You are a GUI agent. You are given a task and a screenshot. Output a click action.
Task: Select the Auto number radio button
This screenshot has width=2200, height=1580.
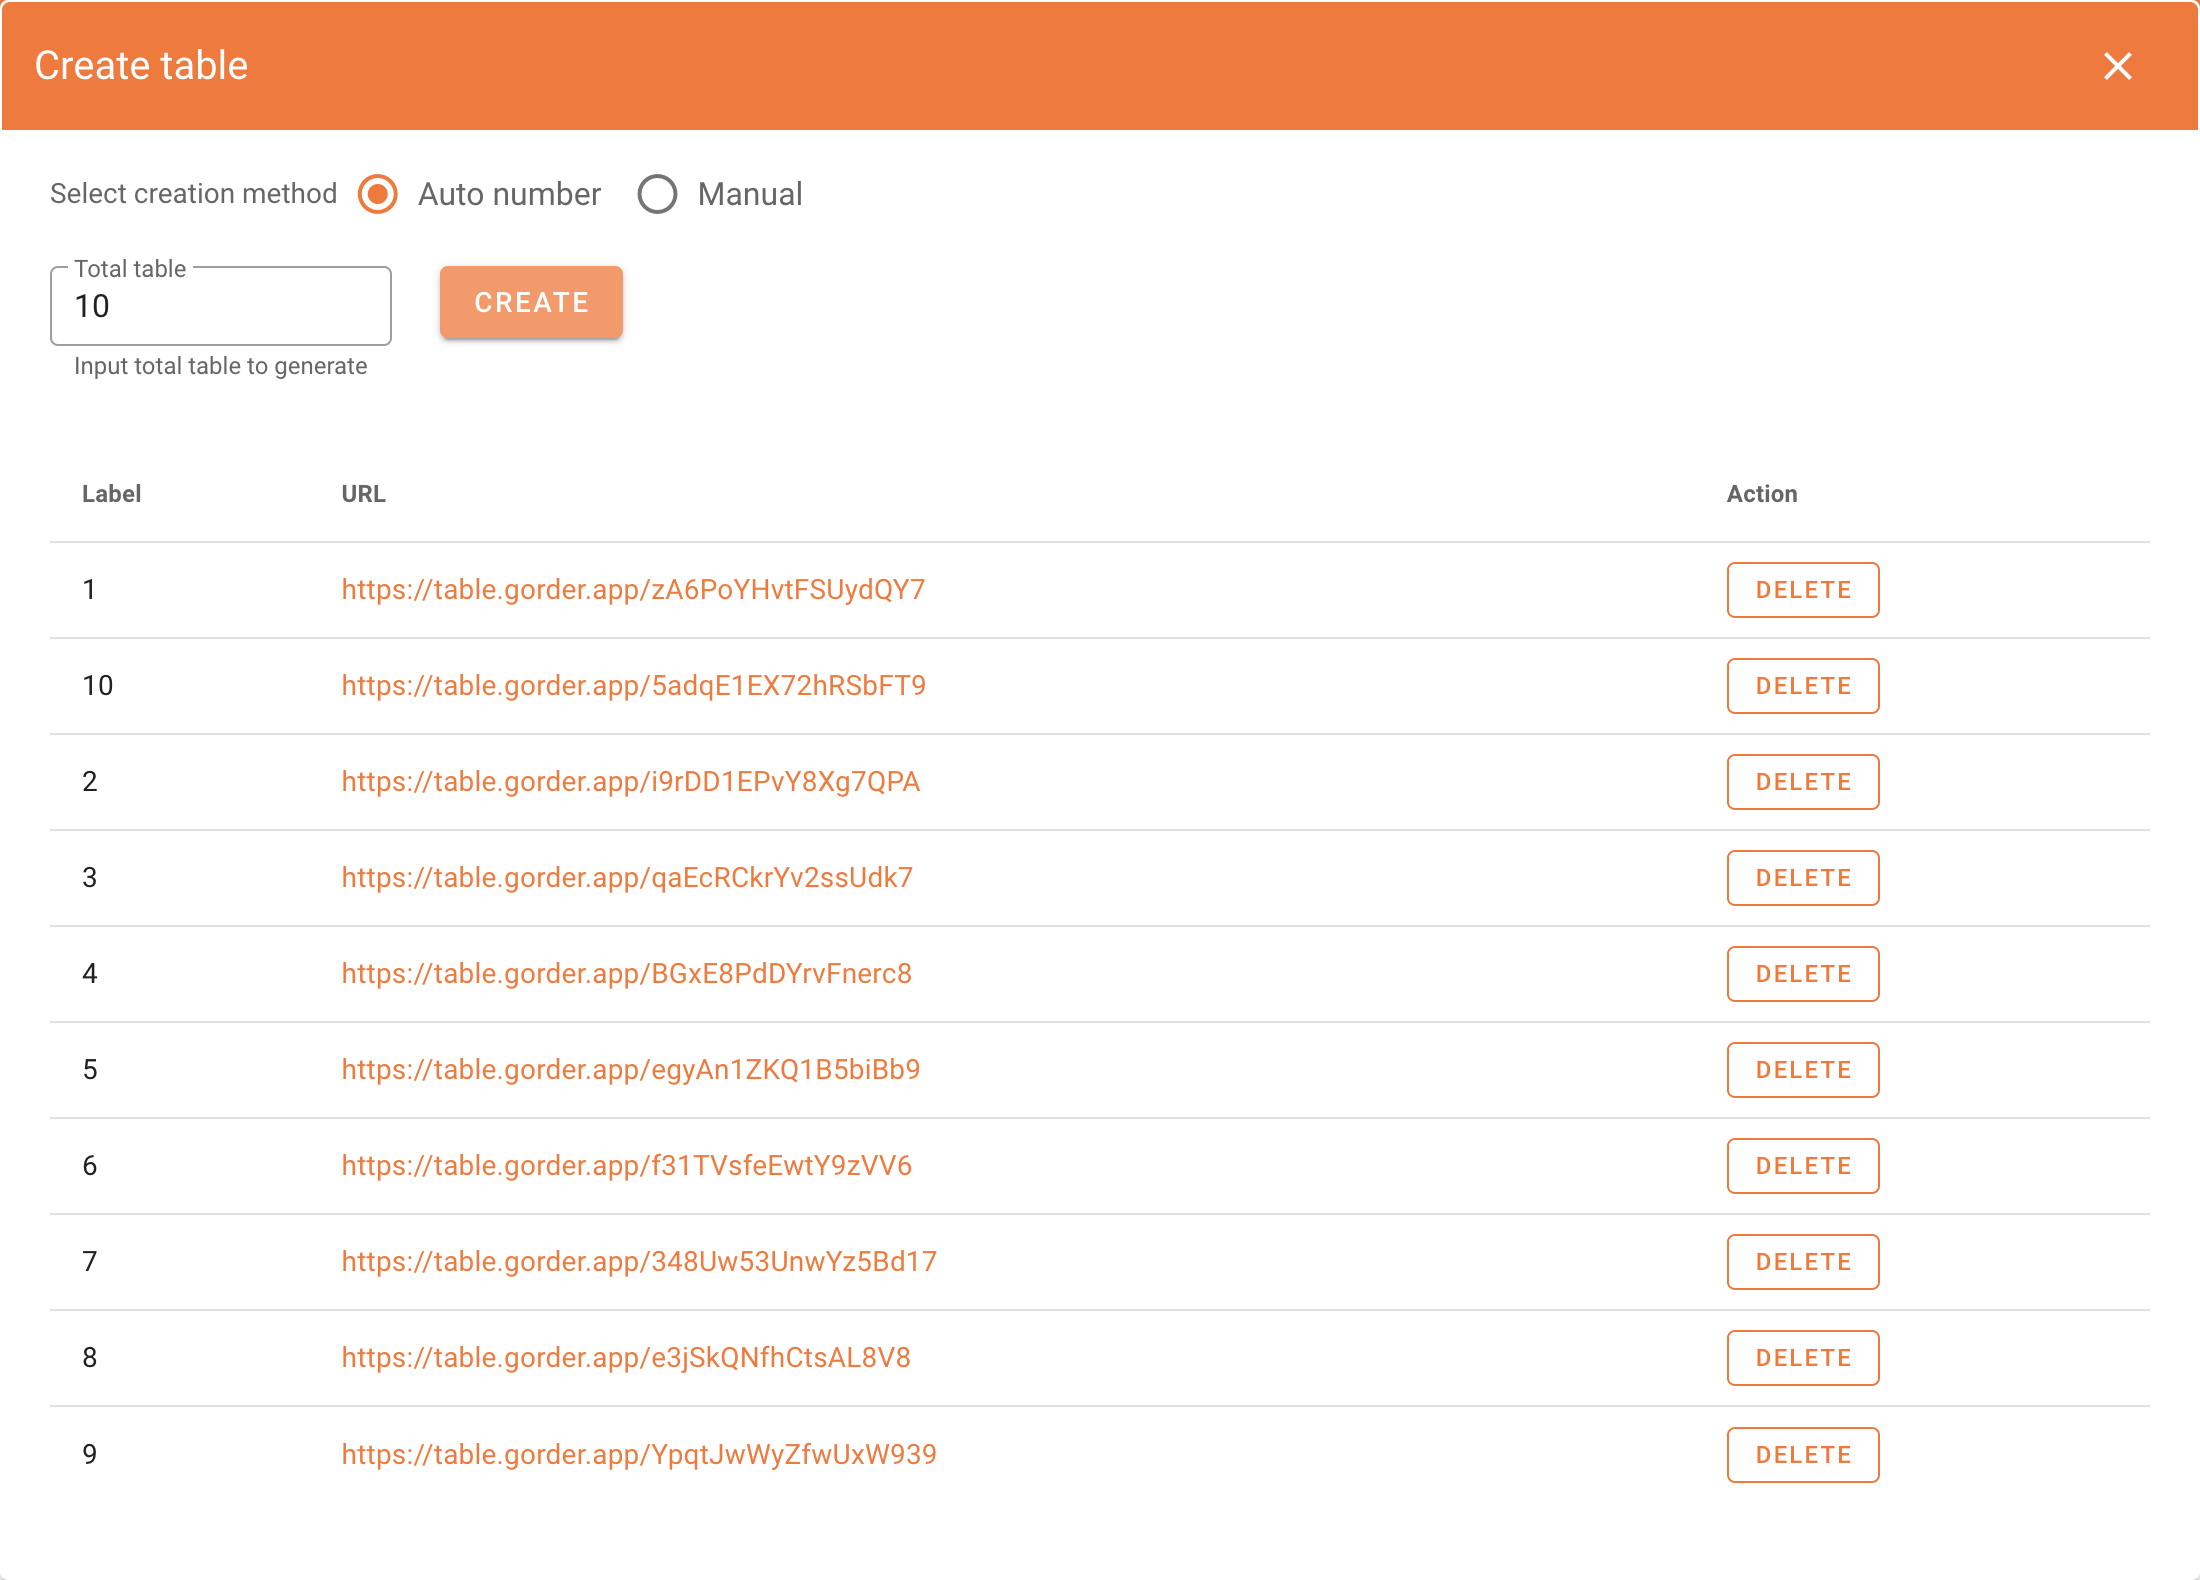[x=378, y=194]
